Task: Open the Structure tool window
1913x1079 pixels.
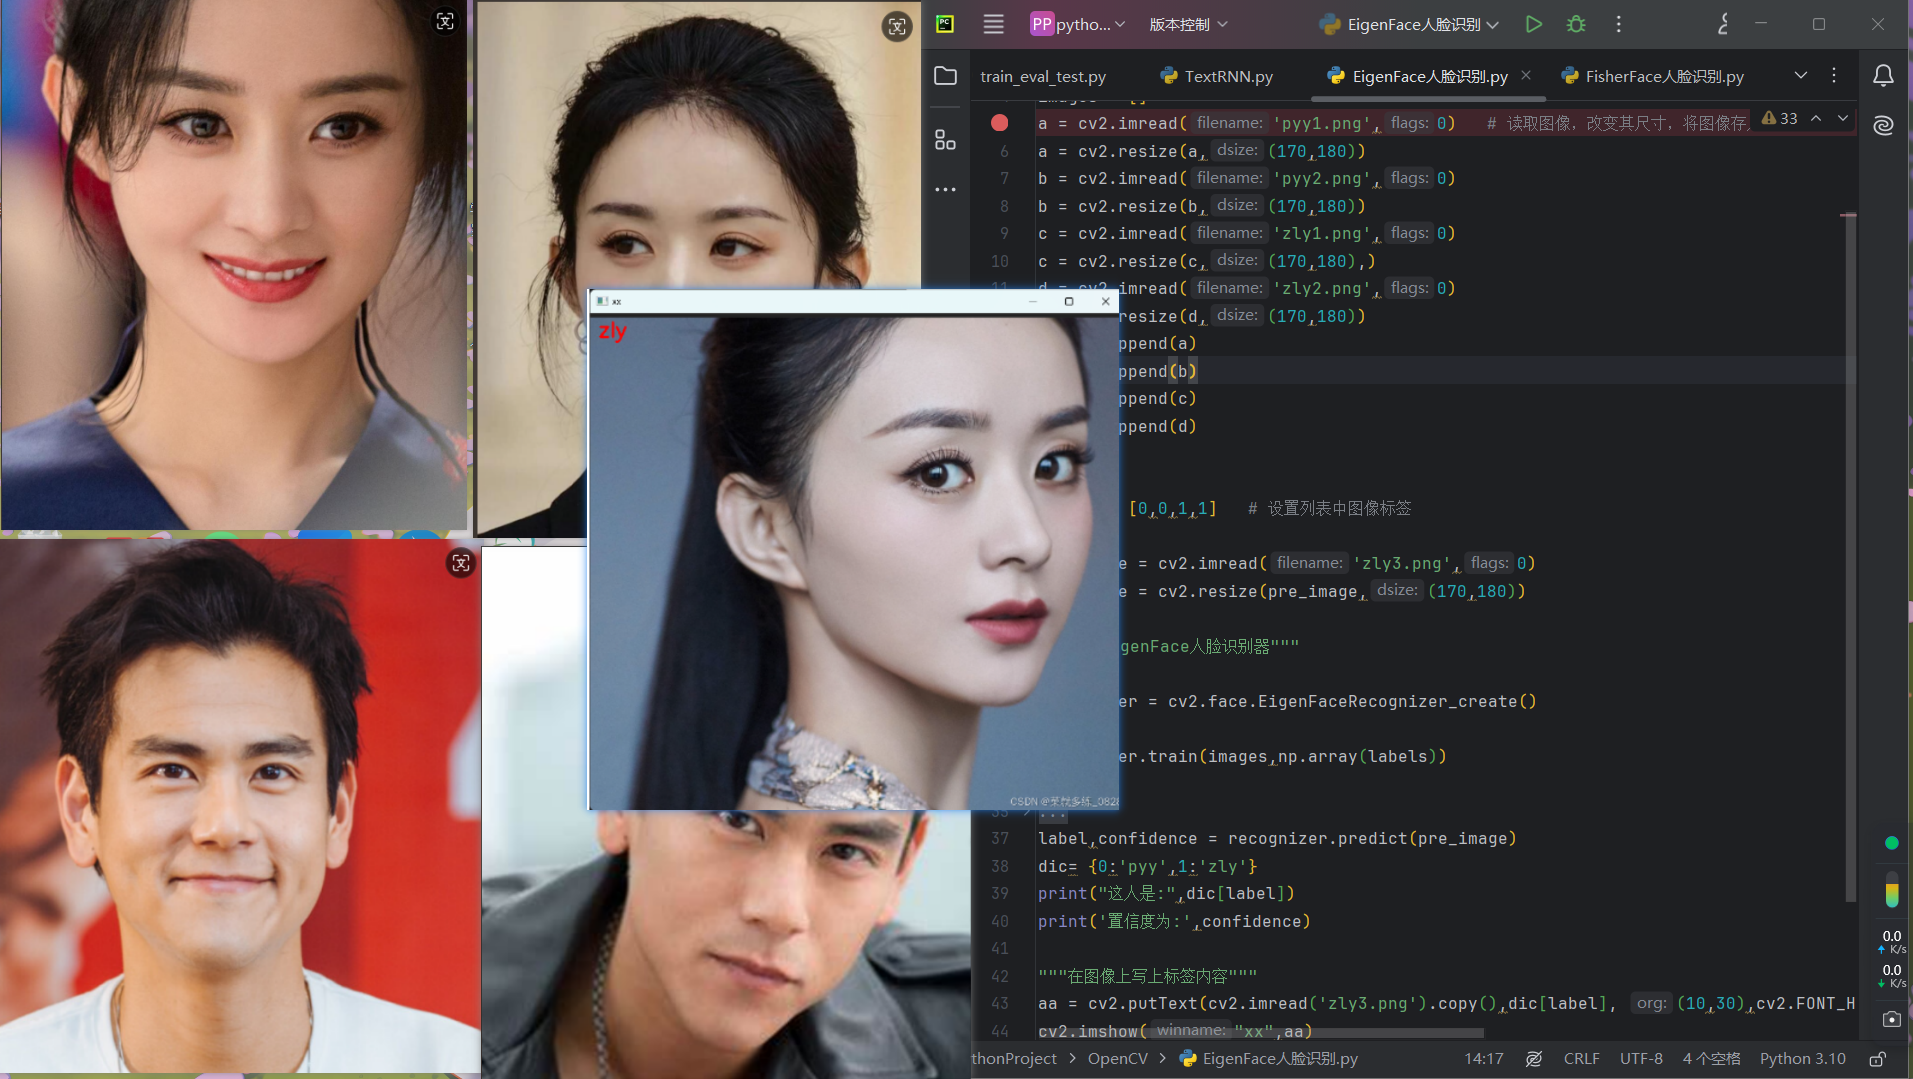Action: click(x=945, y=140)
